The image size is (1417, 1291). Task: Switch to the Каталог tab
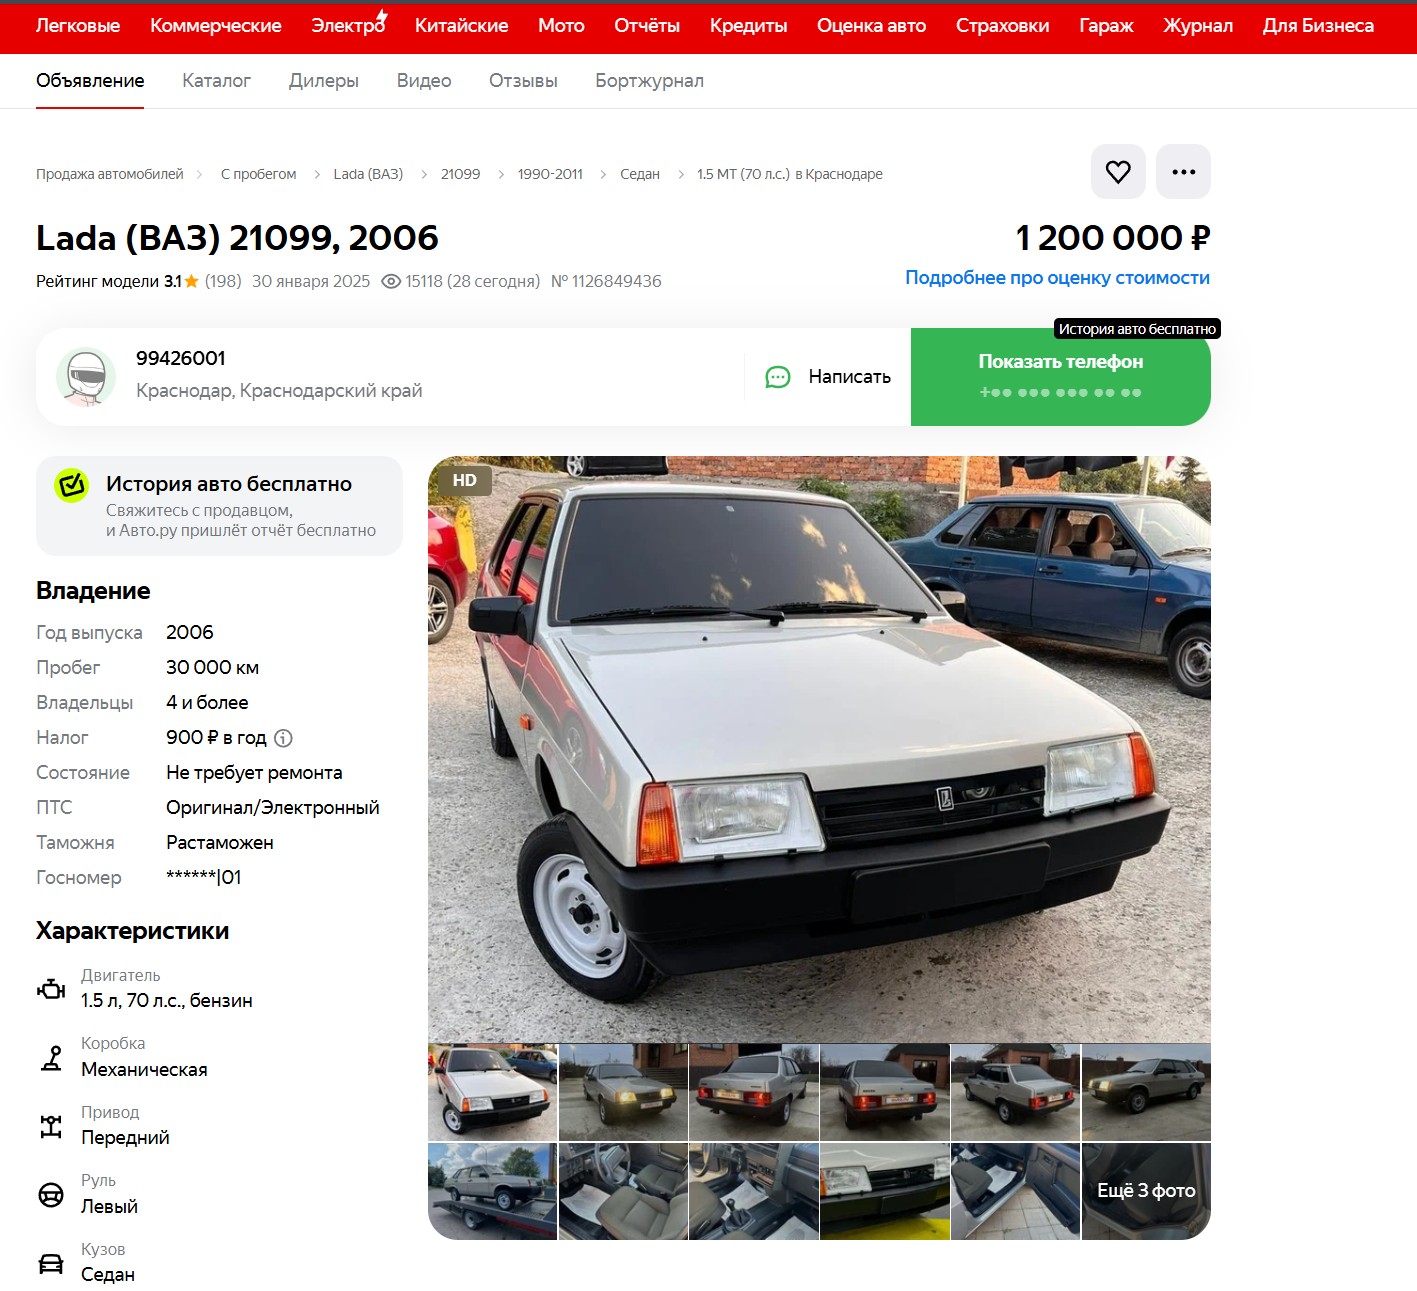point(216,81)
